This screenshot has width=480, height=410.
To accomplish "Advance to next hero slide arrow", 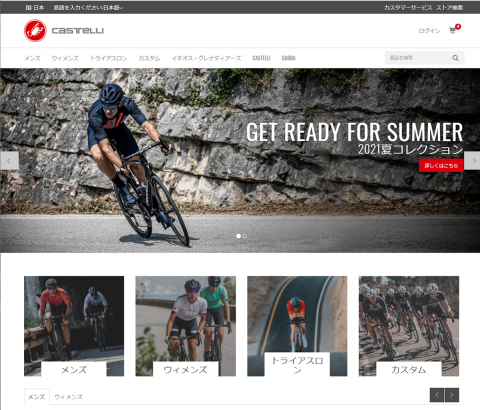I will click(472, 161).
